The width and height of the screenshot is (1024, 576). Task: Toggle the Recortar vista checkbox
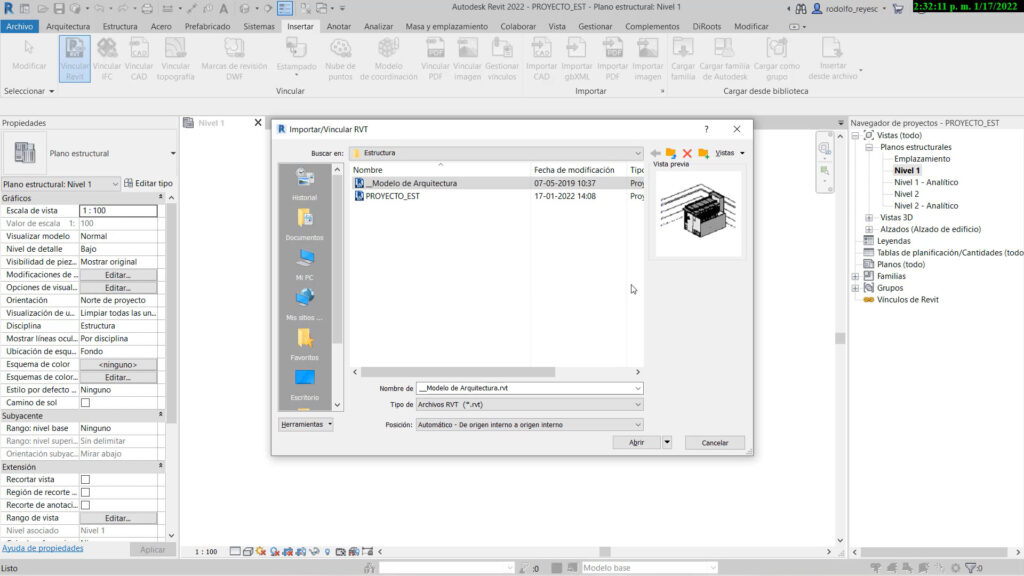[85, 480]
